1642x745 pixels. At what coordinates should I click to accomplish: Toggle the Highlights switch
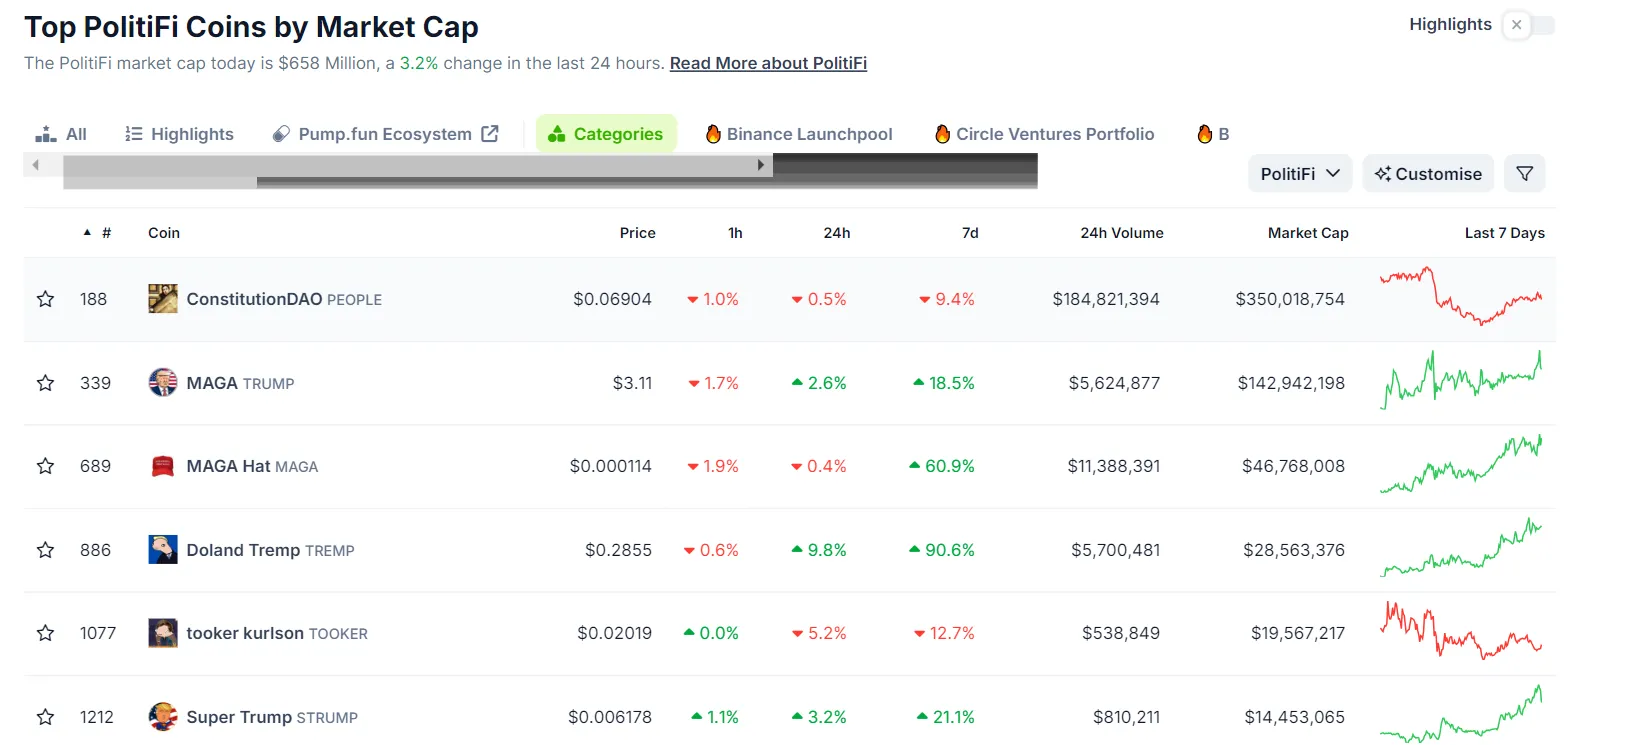(1529, 25)
